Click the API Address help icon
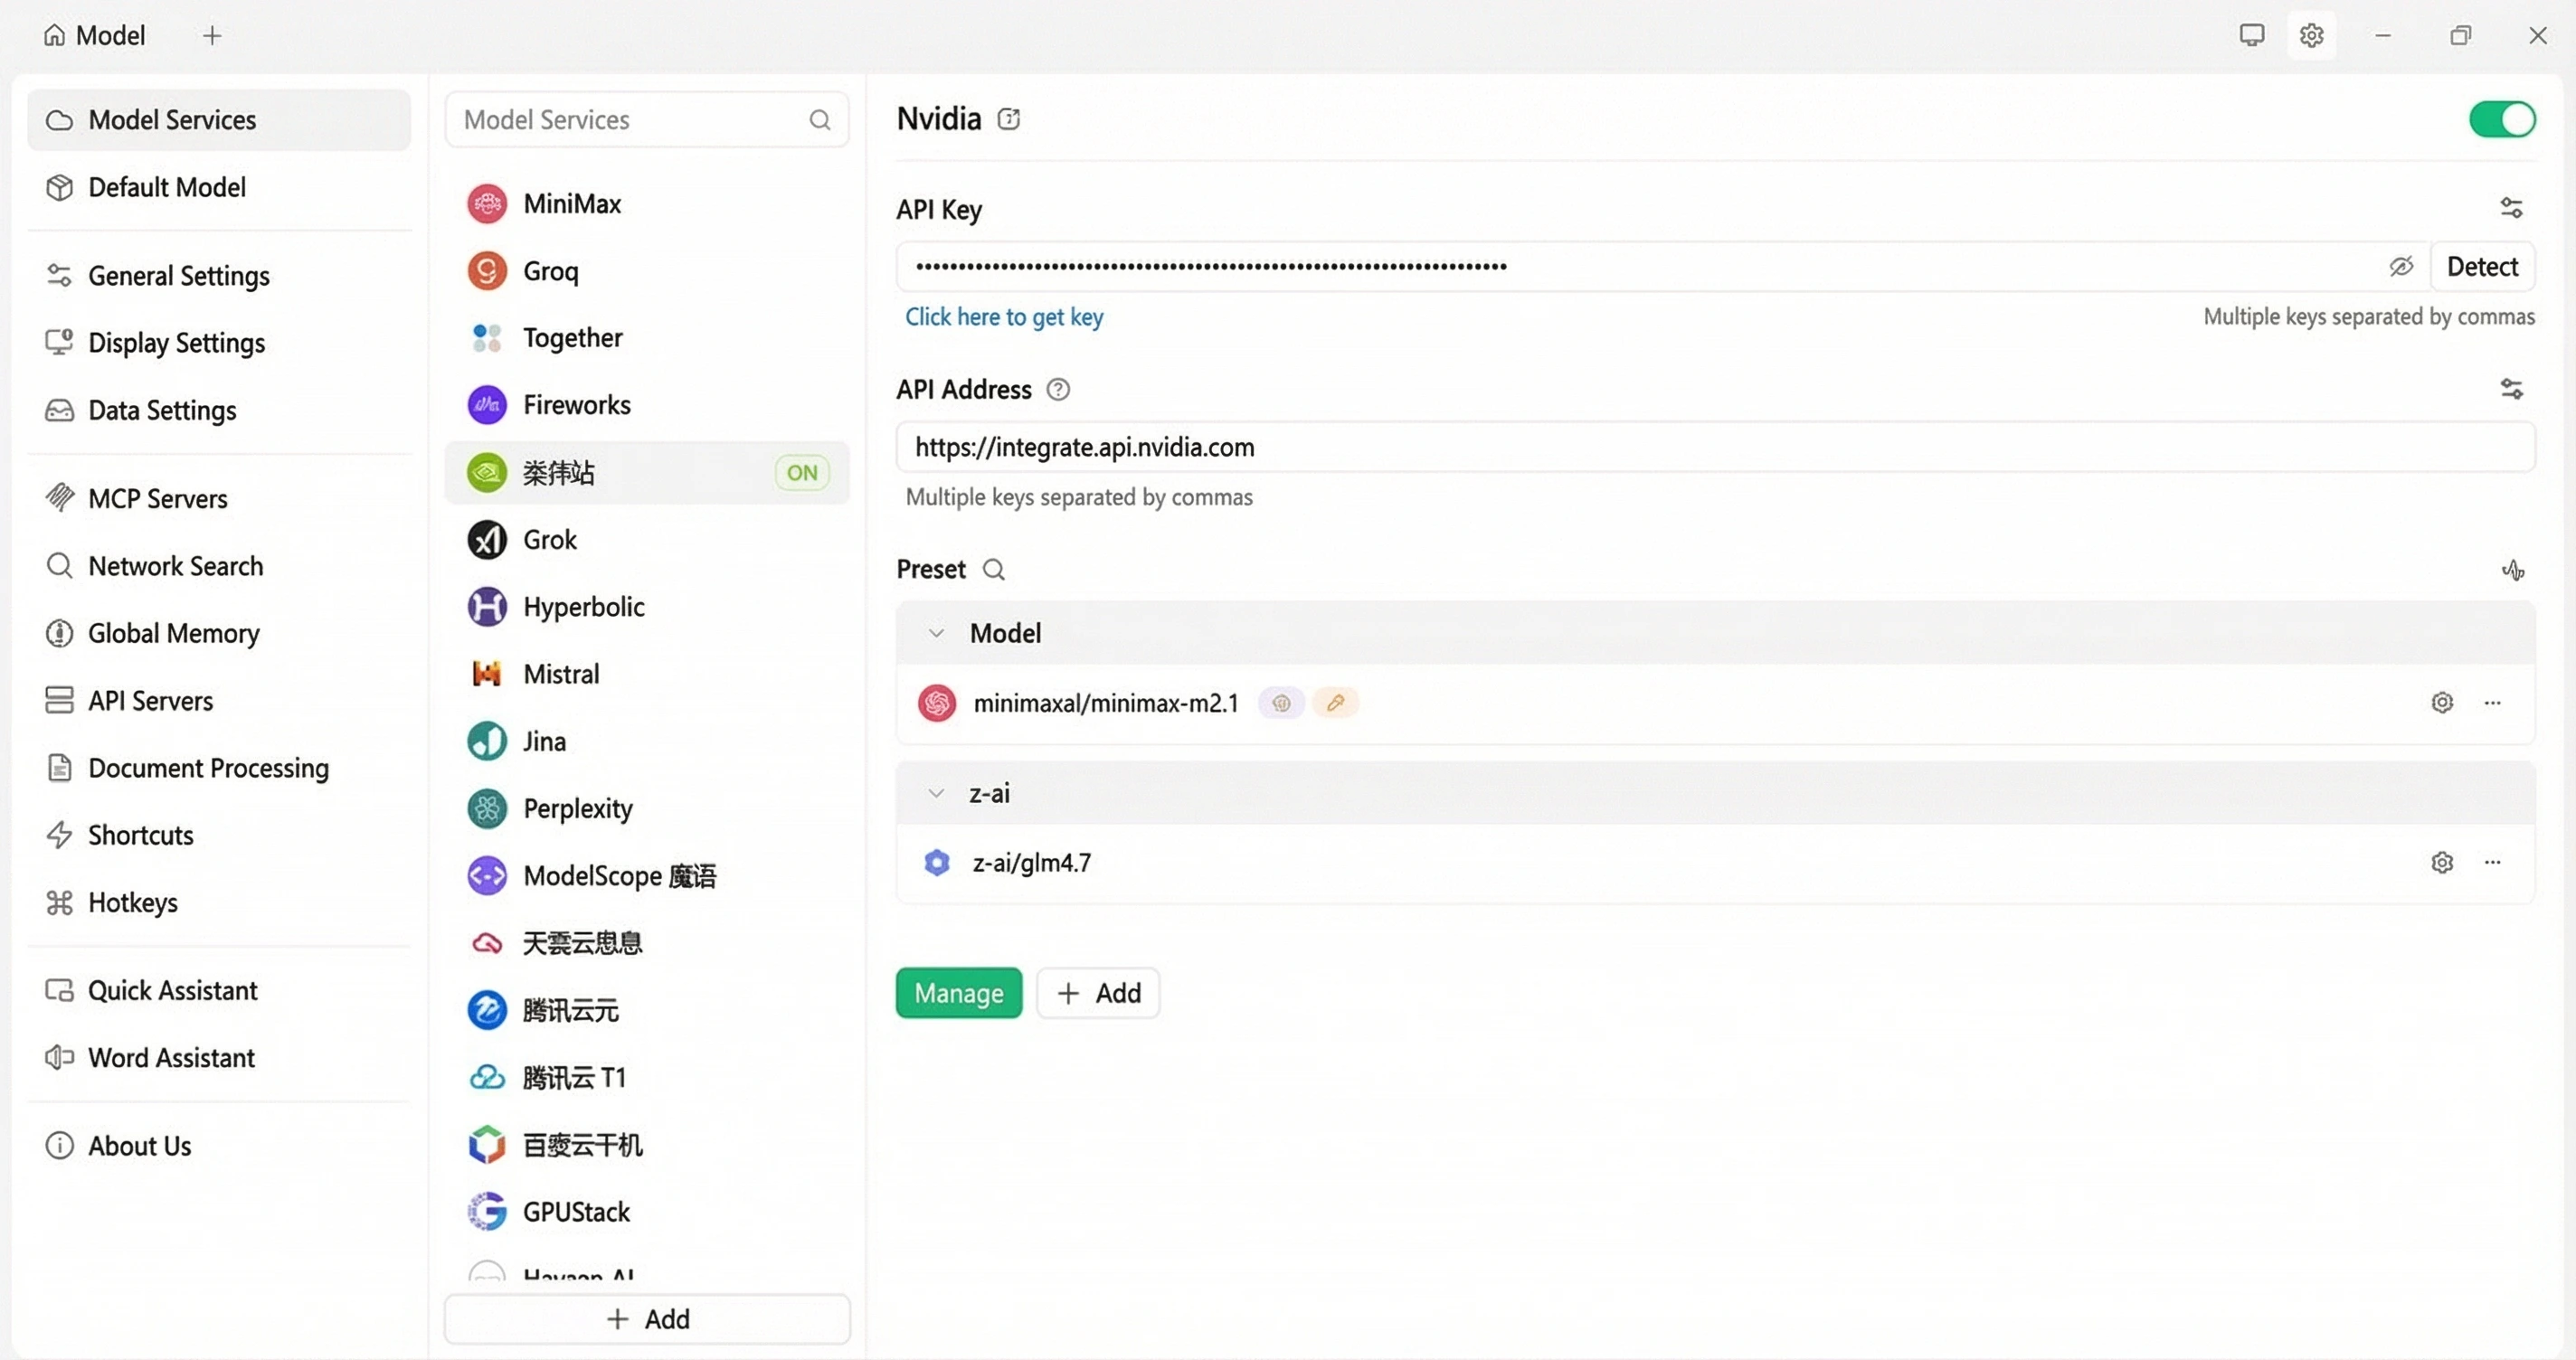Image resolution: width=2576 pixels, height=1360 pixels. pyautogui.click(x=1057, y=389)
